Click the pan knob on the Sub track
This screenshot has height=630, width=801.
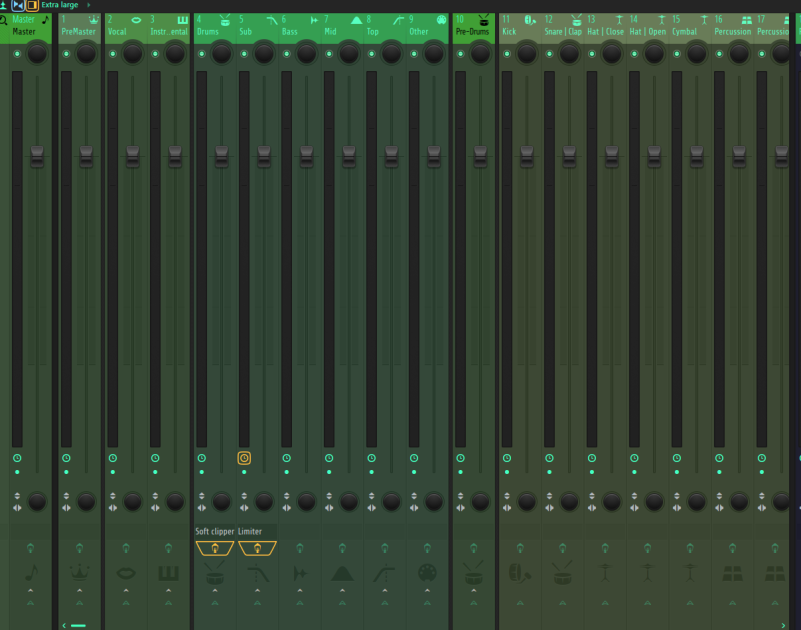pyautogui.click(x=264, y=54)
